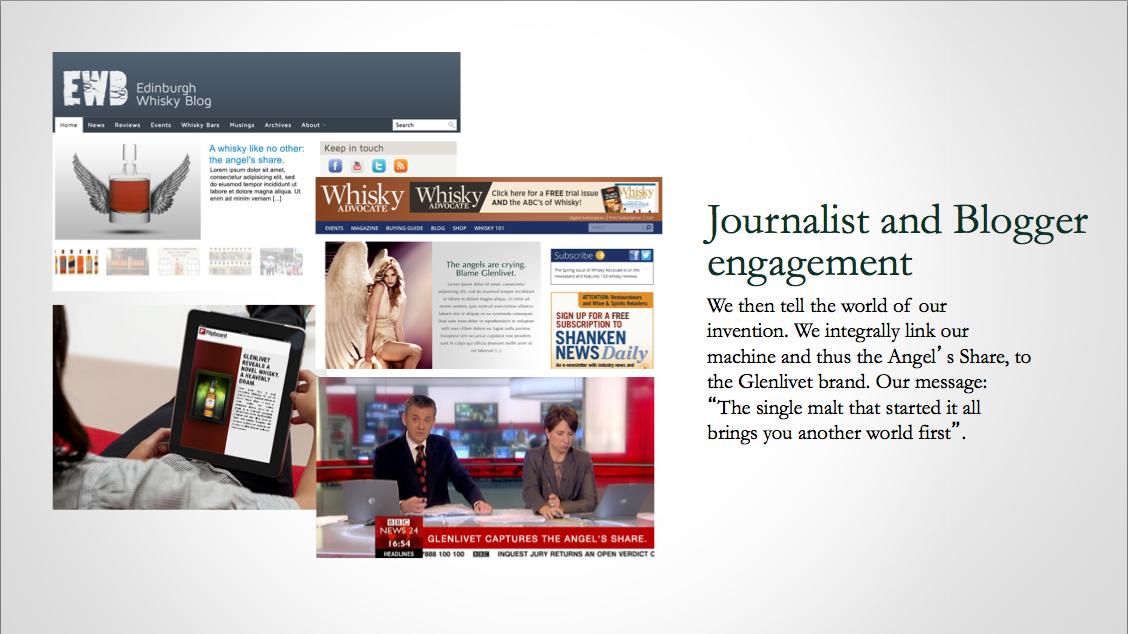This screenshot has height=634, width=1128.
Task: Click the EWB logo on Edinburgh Whisky Blog
Action: [x=95, y=89]
